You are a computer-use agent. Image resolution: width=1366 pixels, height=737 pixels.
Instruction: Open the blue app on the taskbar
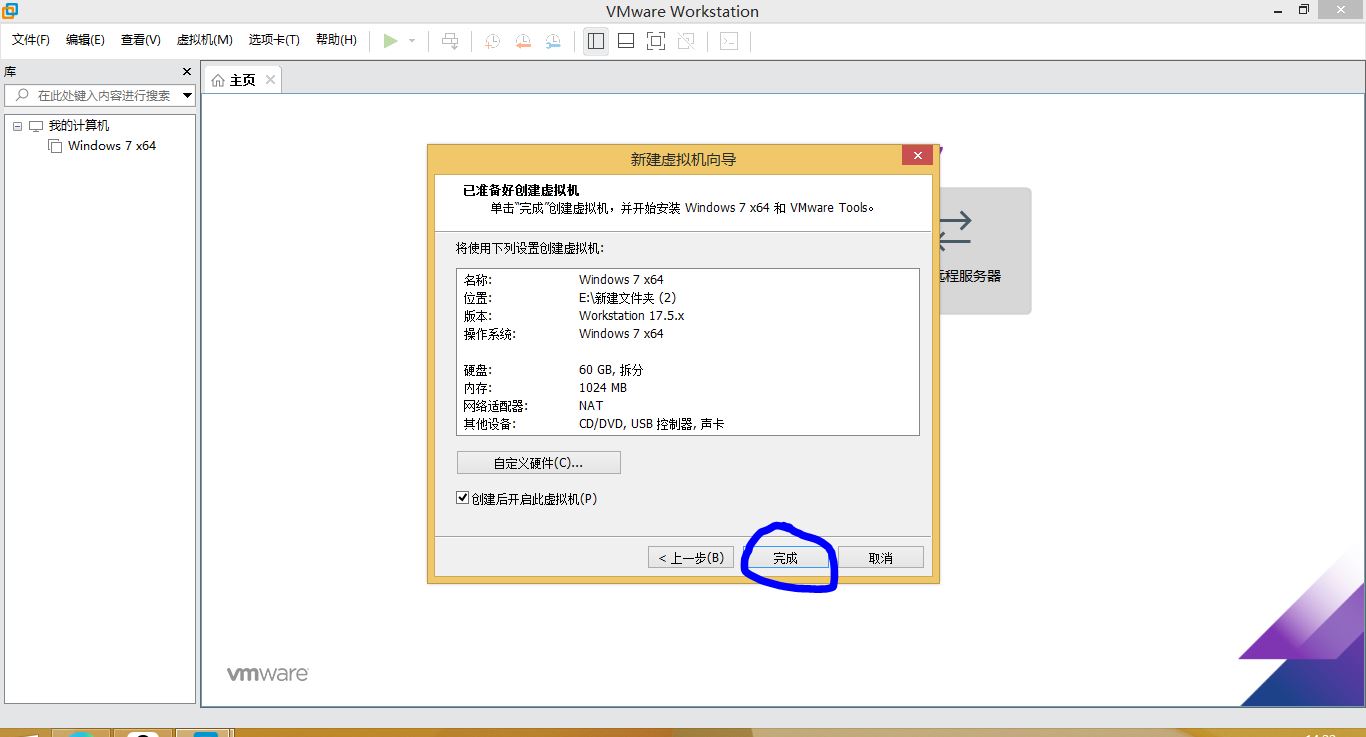pyautogui.click(x=205, y=731)
